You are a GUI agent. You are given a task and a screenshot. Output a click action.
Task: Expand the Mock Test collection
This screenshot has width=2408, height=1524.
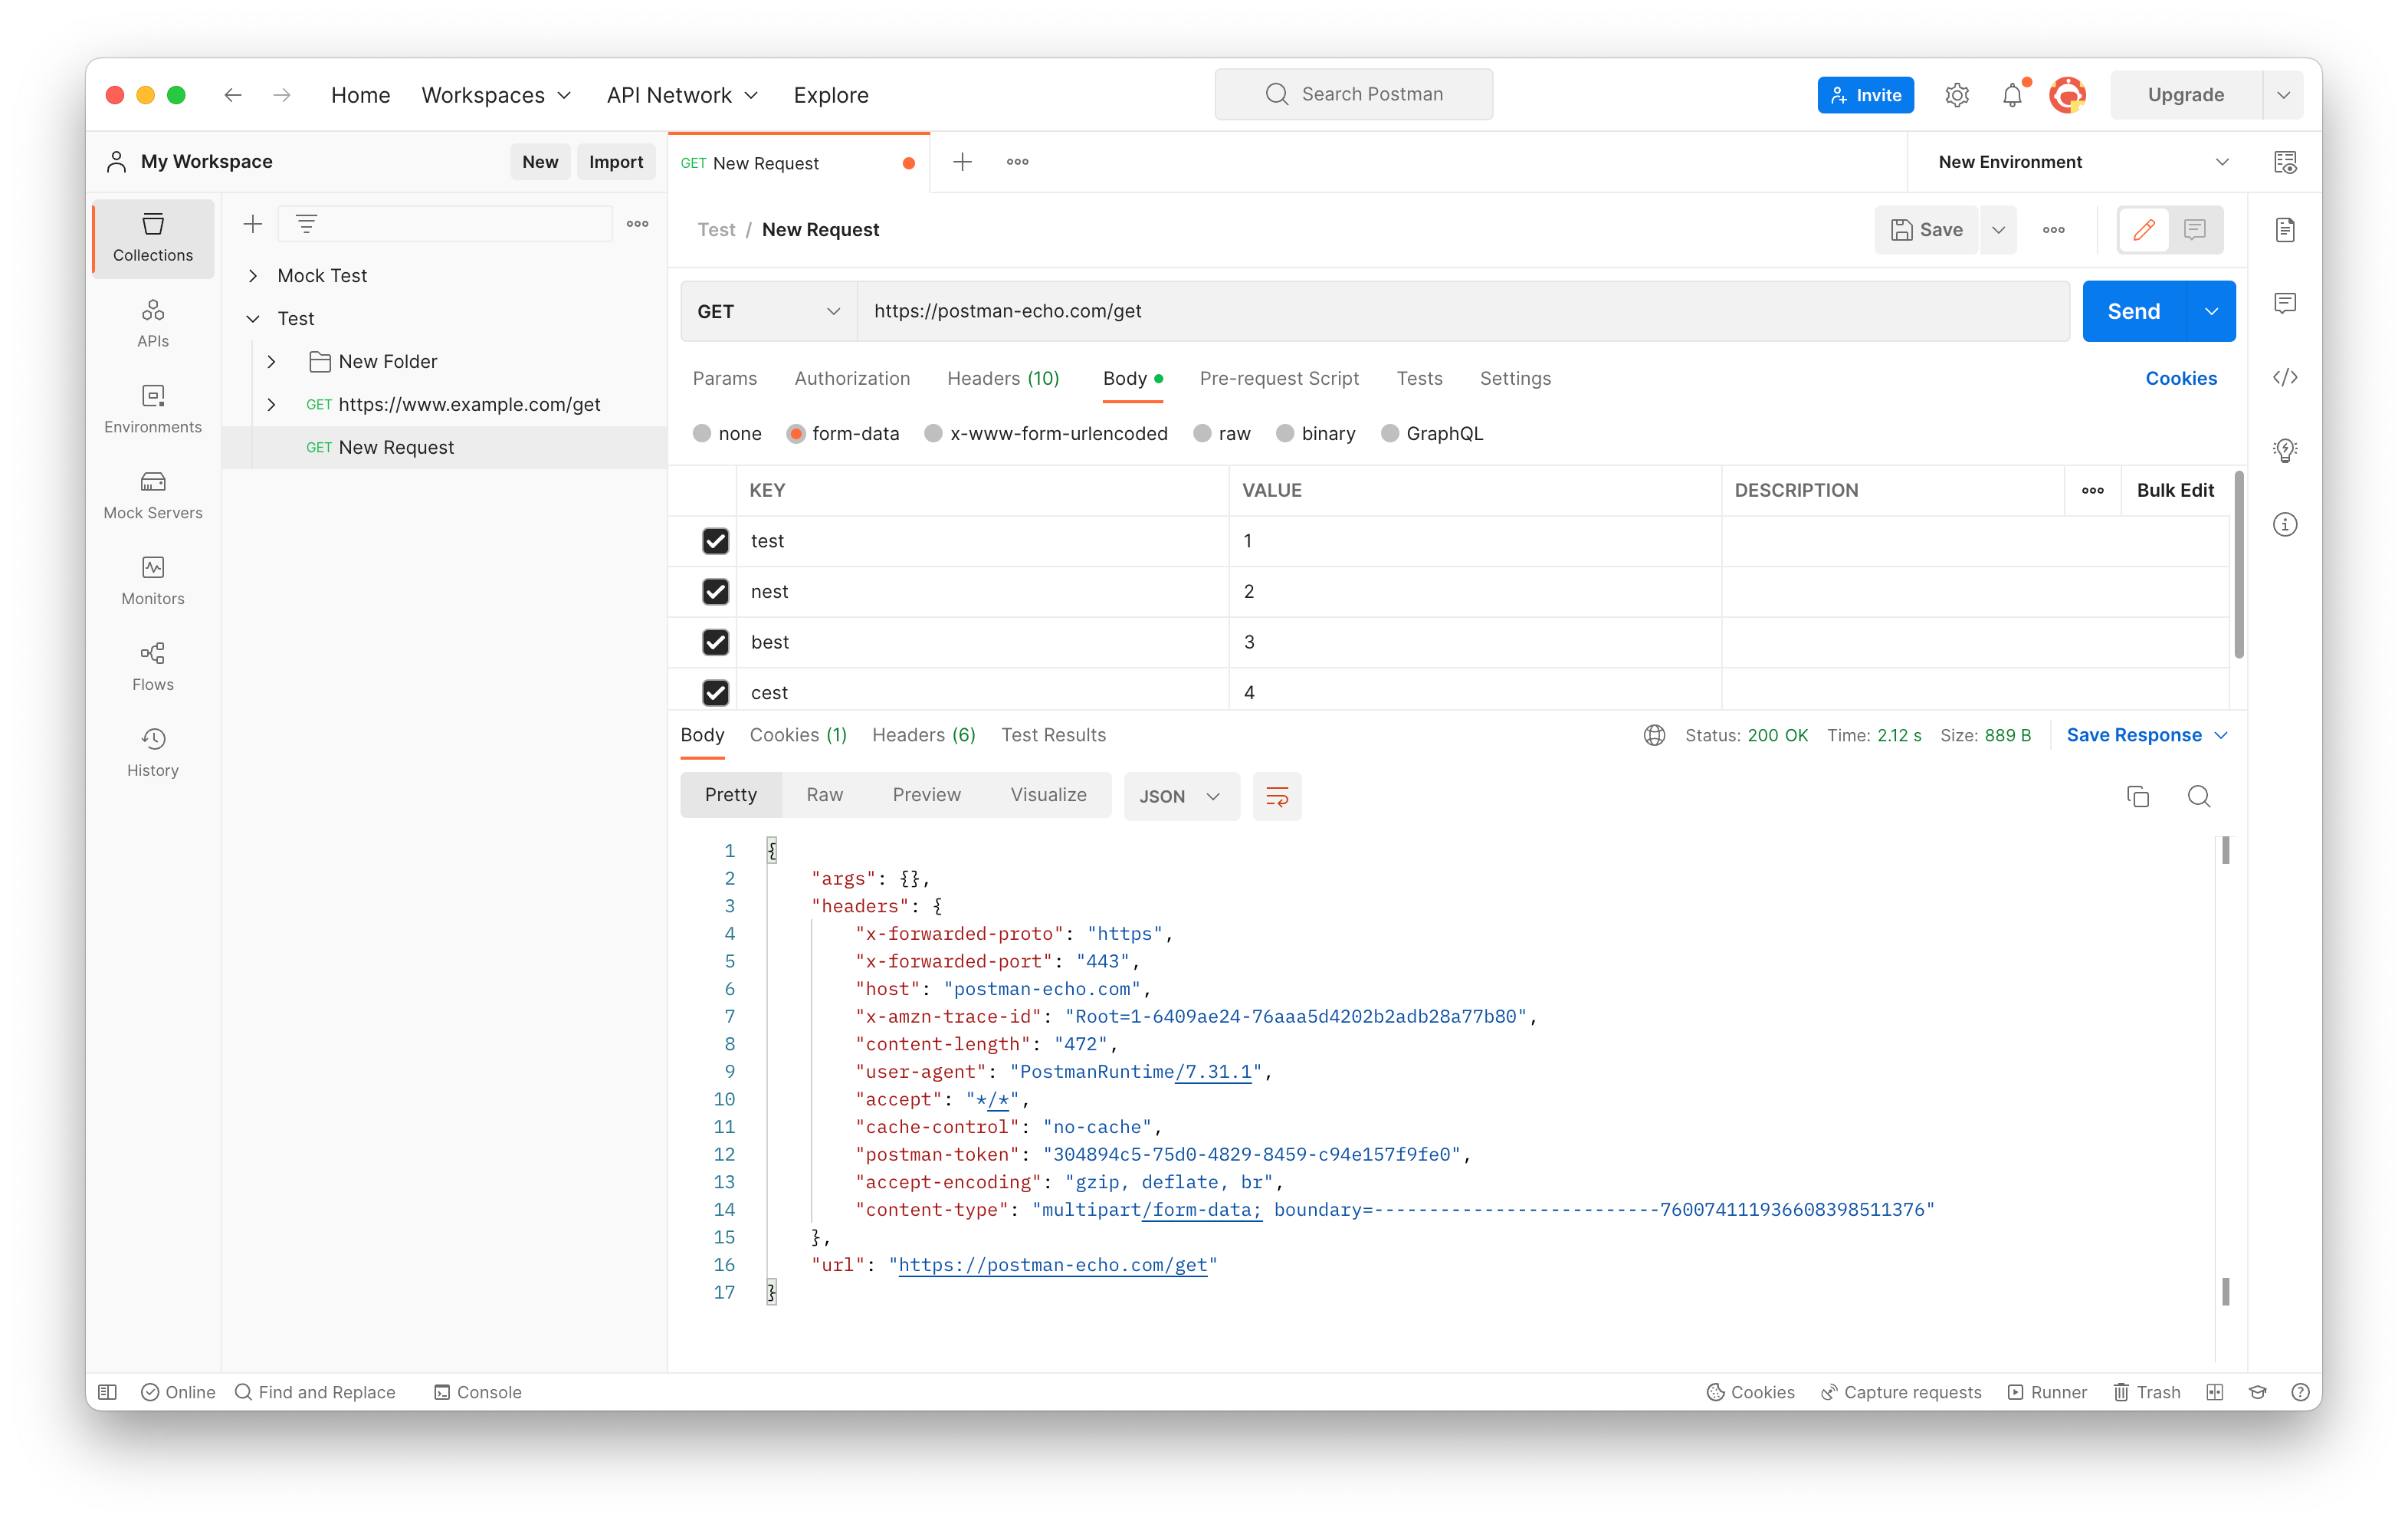(253, 275)
